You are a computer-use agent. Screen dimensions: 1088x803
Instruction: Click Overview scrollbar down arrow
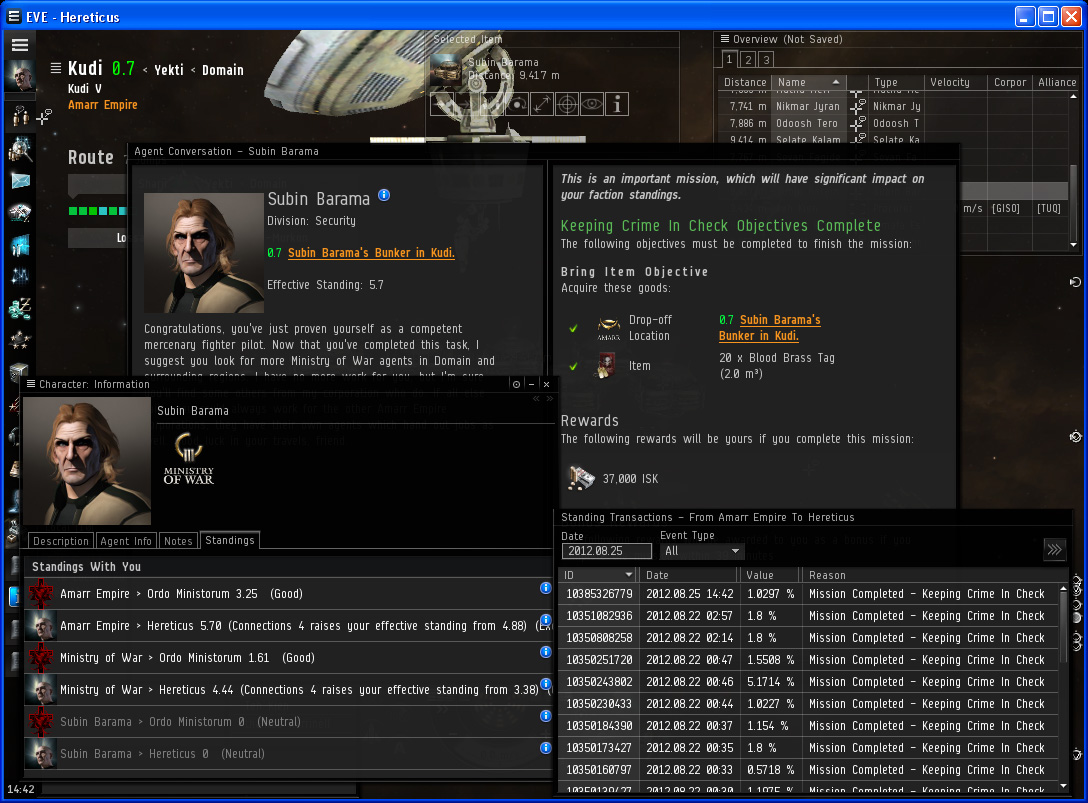click(1073, 244)
